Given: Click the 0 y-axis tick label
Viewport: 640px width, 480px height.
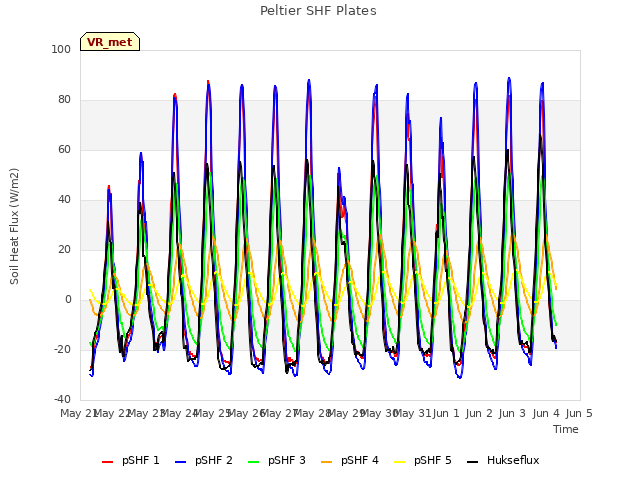Looking at the screenshot, I should coord(68,300).
